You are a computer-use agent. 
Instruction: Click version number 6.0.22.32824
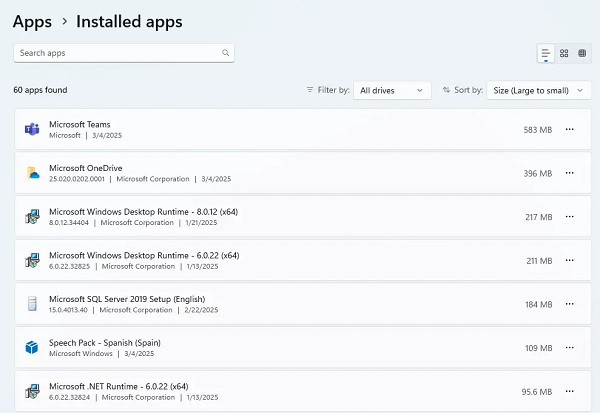click(x=69, y=397)
